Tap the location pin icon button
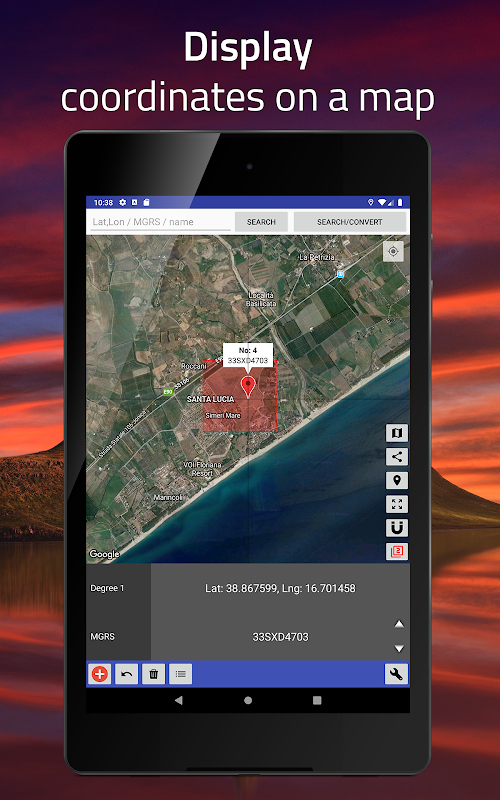This screenshot has width=500, height=800. [x=396, y=480]
